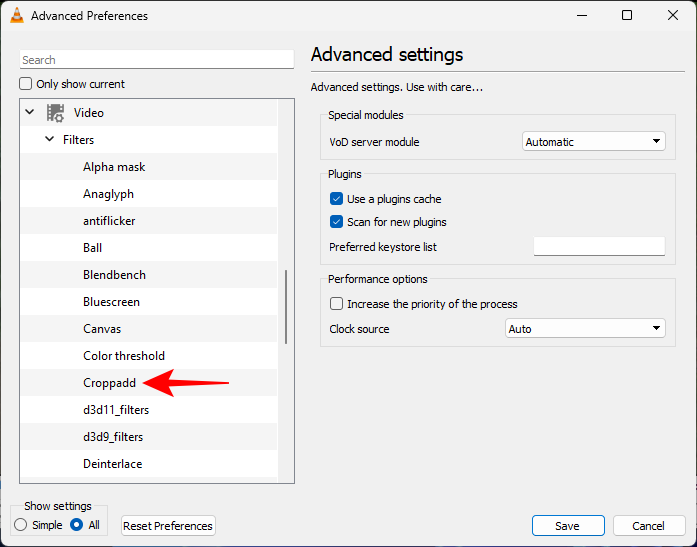Click the Video category film icon
The image size is (697, 547).
pos(56,113)
